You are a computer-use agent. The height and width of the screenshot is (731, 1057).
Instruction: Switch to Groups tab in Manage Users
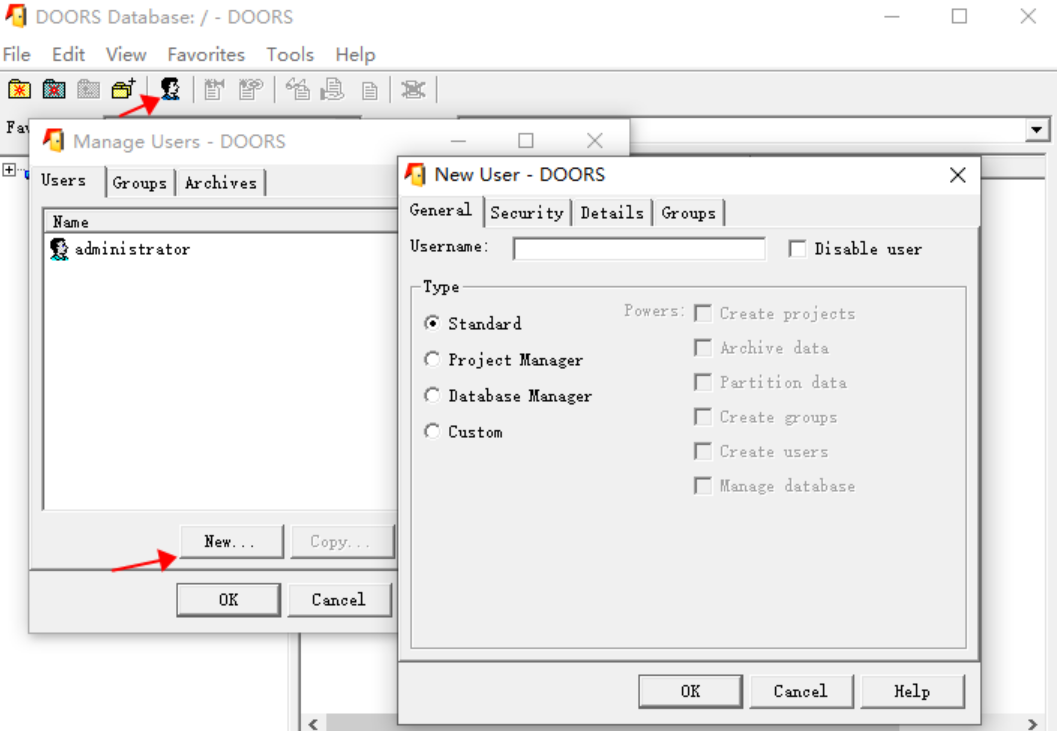coord(140,183)
